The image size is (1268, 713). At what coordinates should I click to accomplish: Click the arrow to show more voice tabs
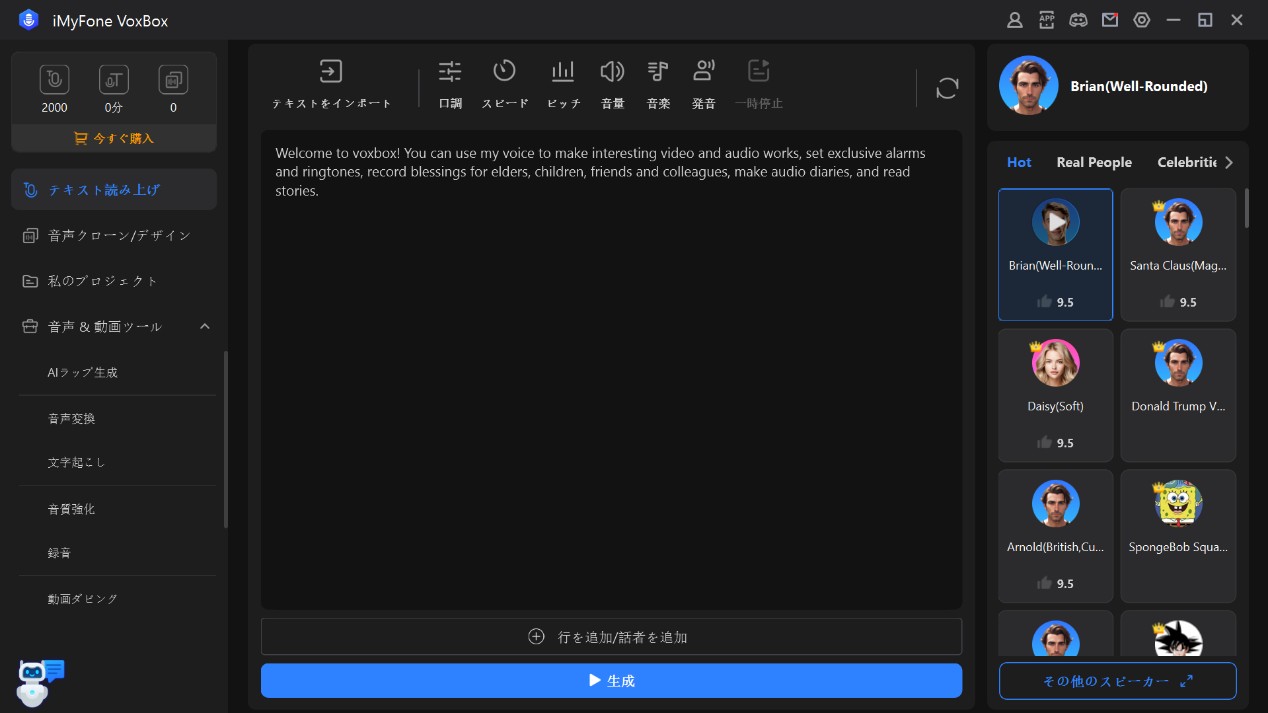click(1229, 162)
